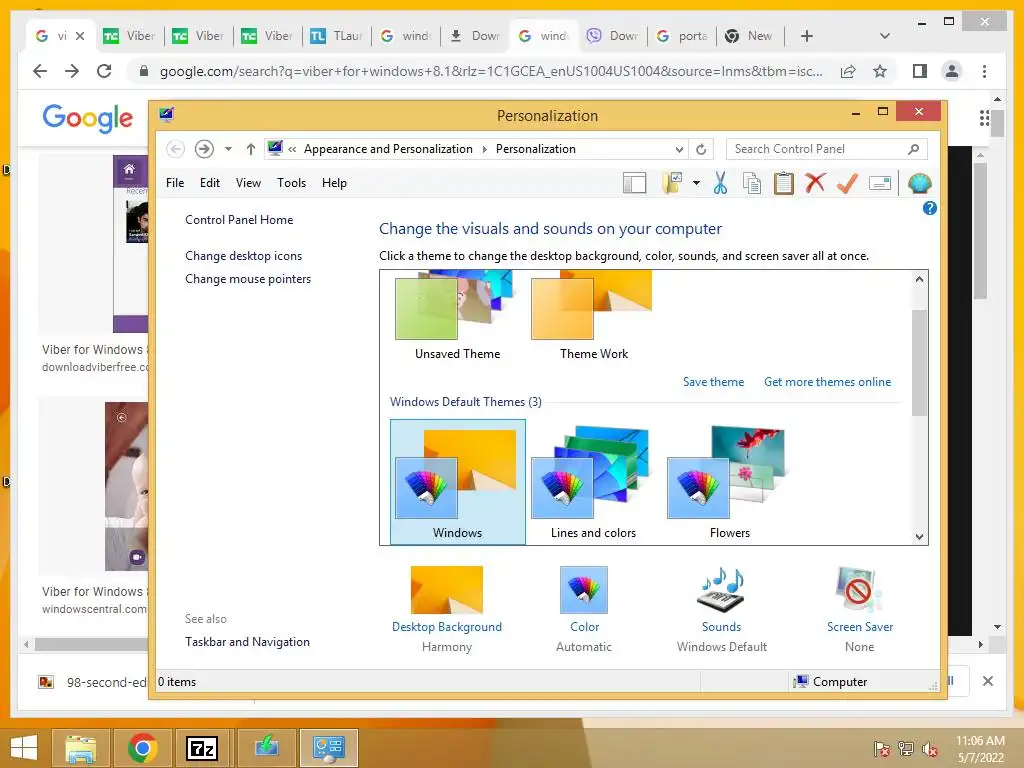Go to Control Panel Home

239,220
